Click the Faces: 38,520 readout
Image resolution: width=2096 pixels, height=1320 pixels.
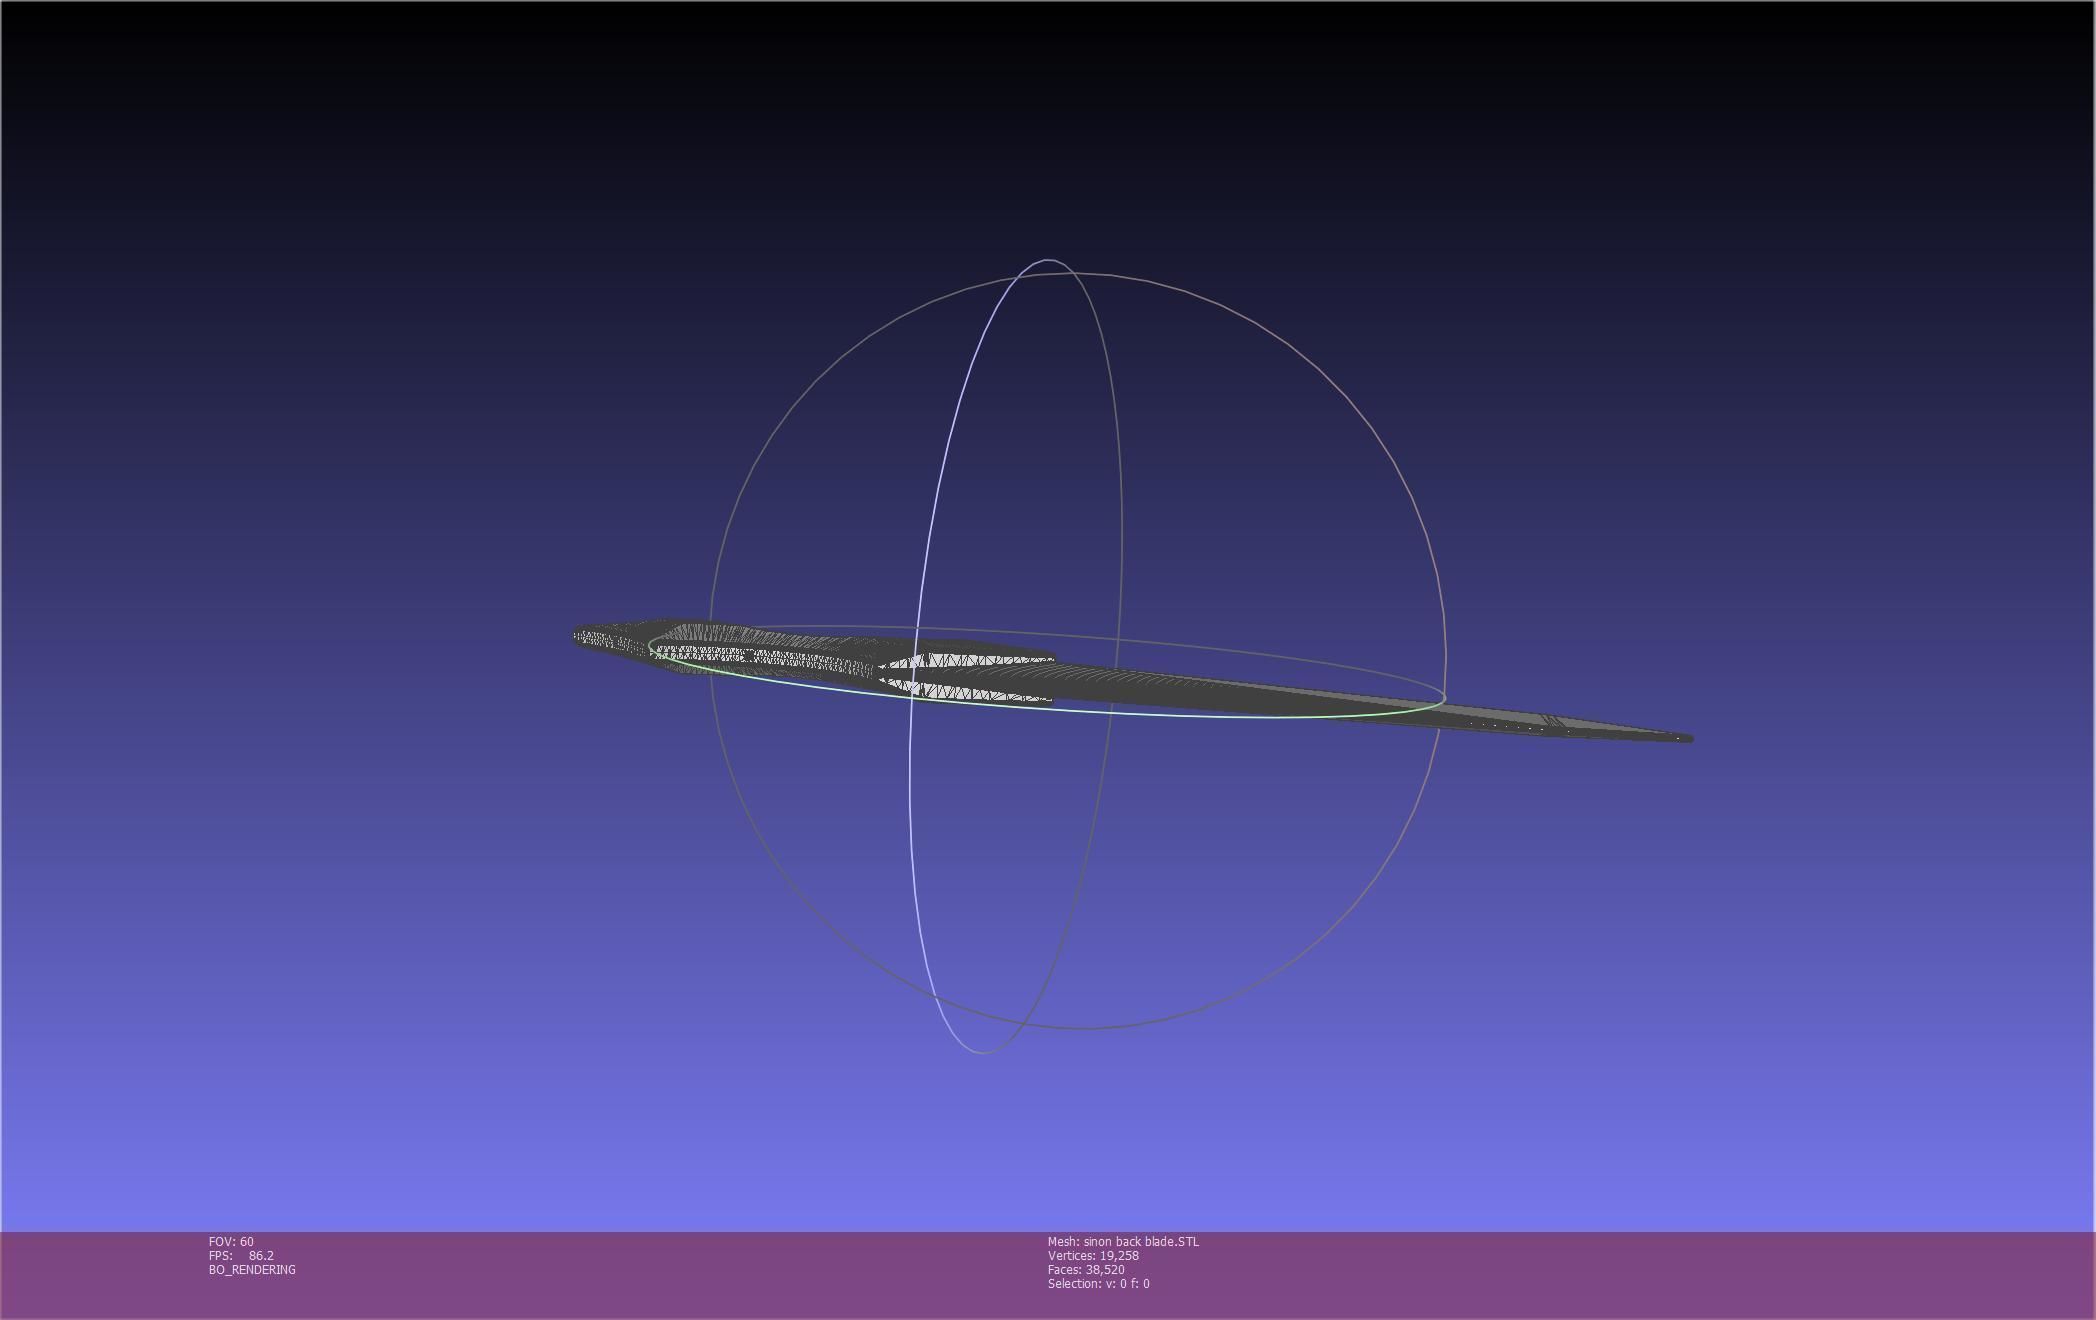coord(1086,1269)
